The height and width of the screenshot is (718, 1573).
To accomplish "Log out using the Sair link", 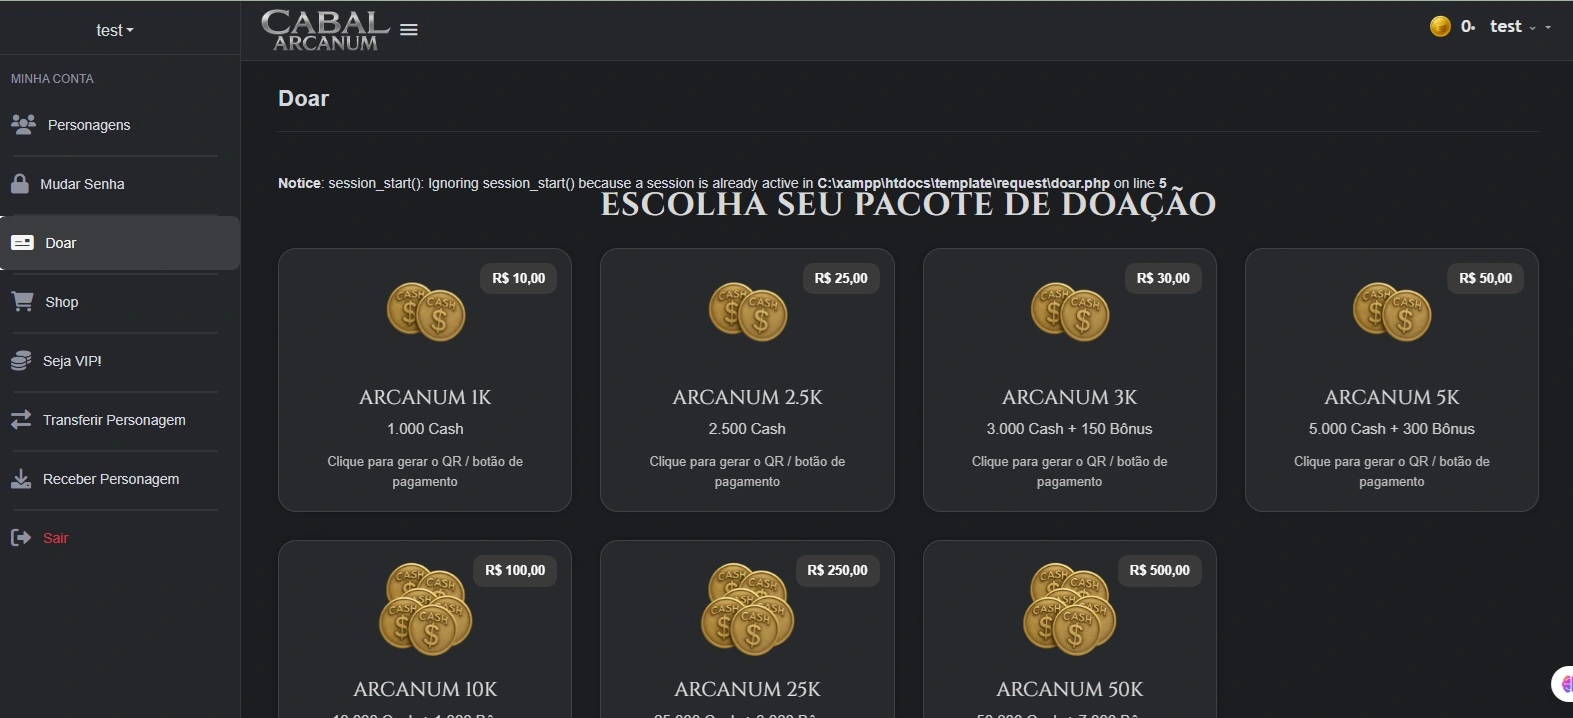I will tap(55, 538).
